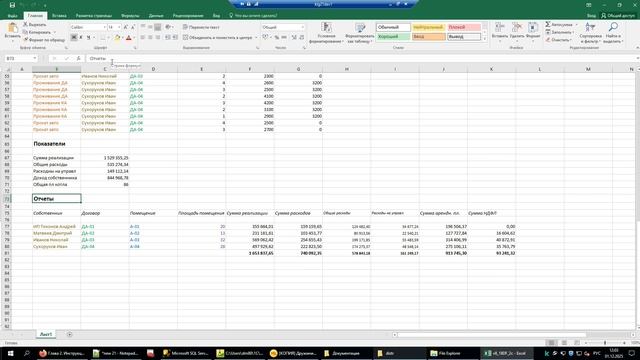Open Format as Table (Форматировать как таблицу)

[x=360, y=33]
